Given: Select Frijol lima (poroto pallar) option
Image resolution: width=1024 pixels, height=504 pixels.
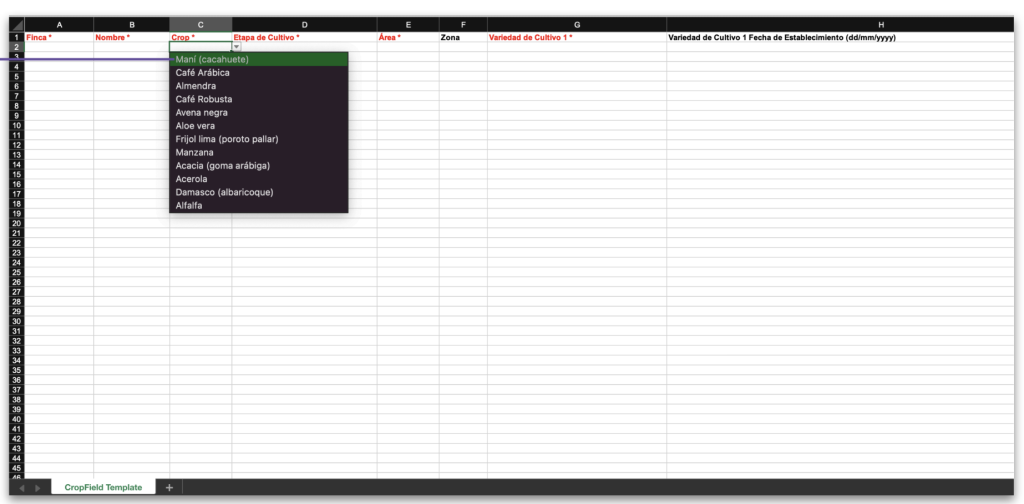Looking at the screenshot, I should click(259, 139).
